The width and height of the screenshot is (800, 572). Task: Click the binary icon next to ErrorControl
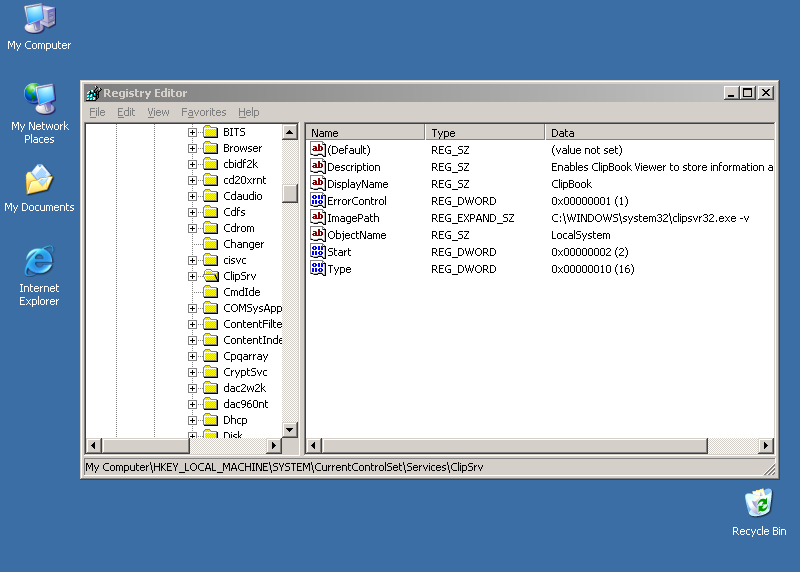[317, 200]
